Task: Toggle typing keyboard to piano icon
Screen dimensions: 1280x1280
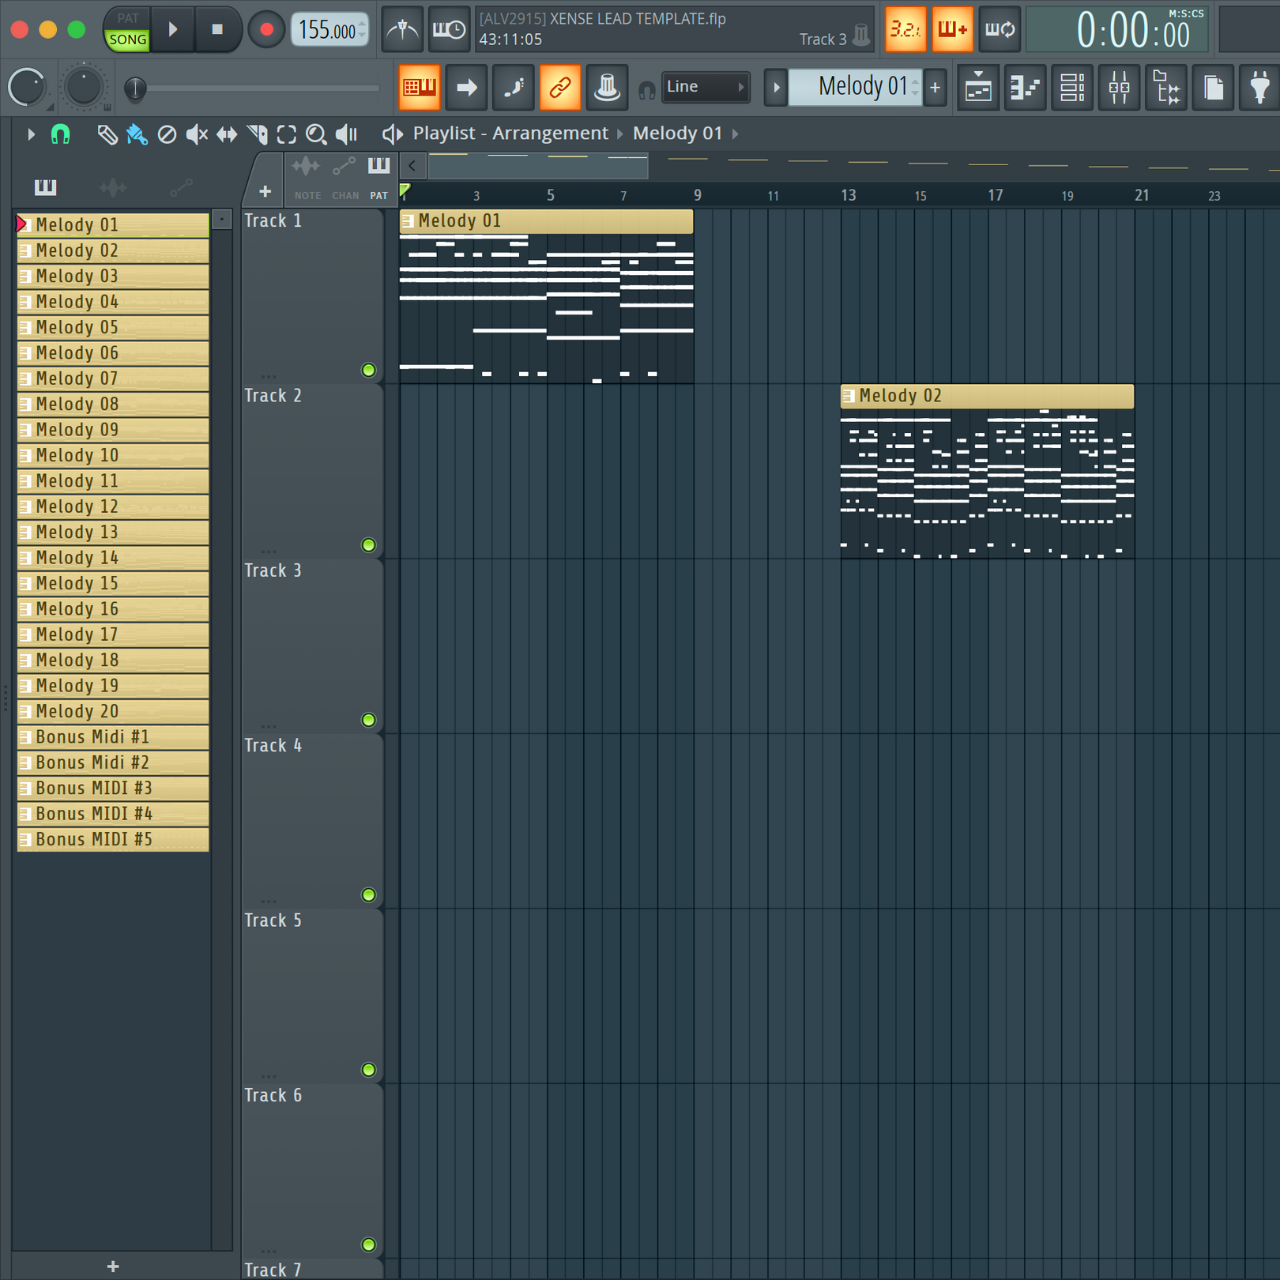Action: coord(420,87)
